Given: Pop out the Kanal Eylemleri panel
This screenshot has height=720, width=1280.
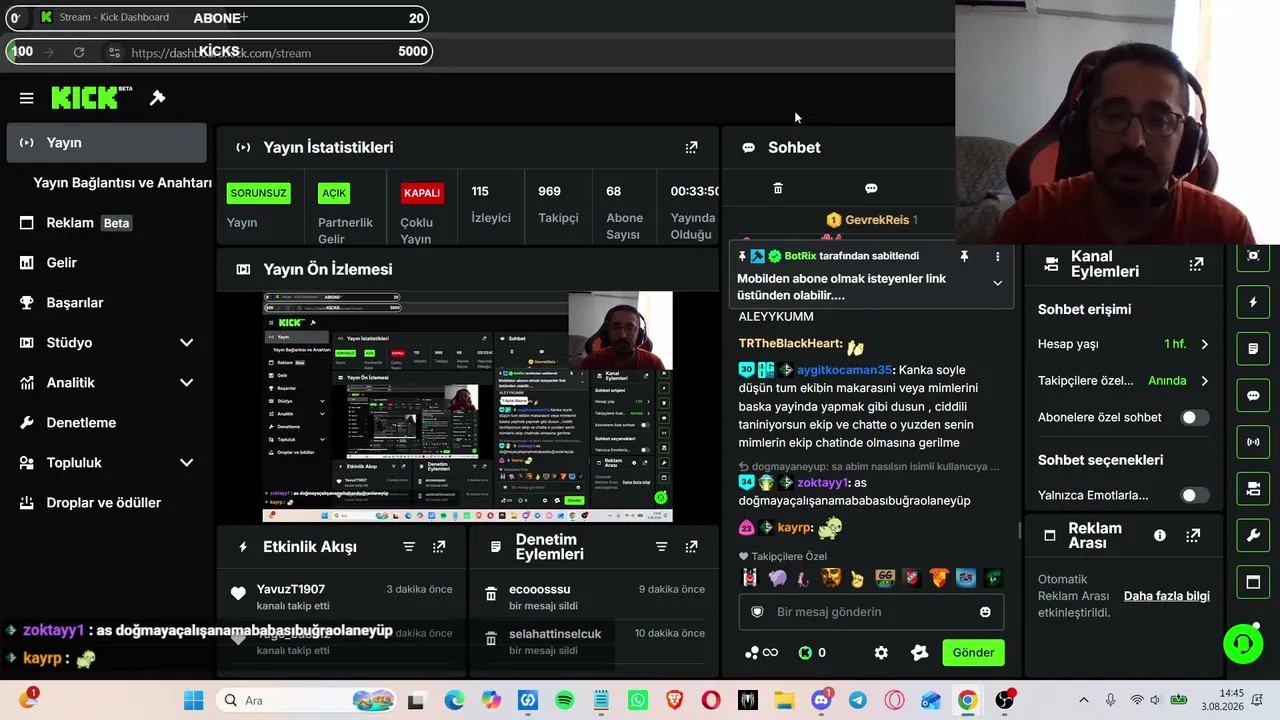Looking at the screenshot, I should tap(1196, 264).
